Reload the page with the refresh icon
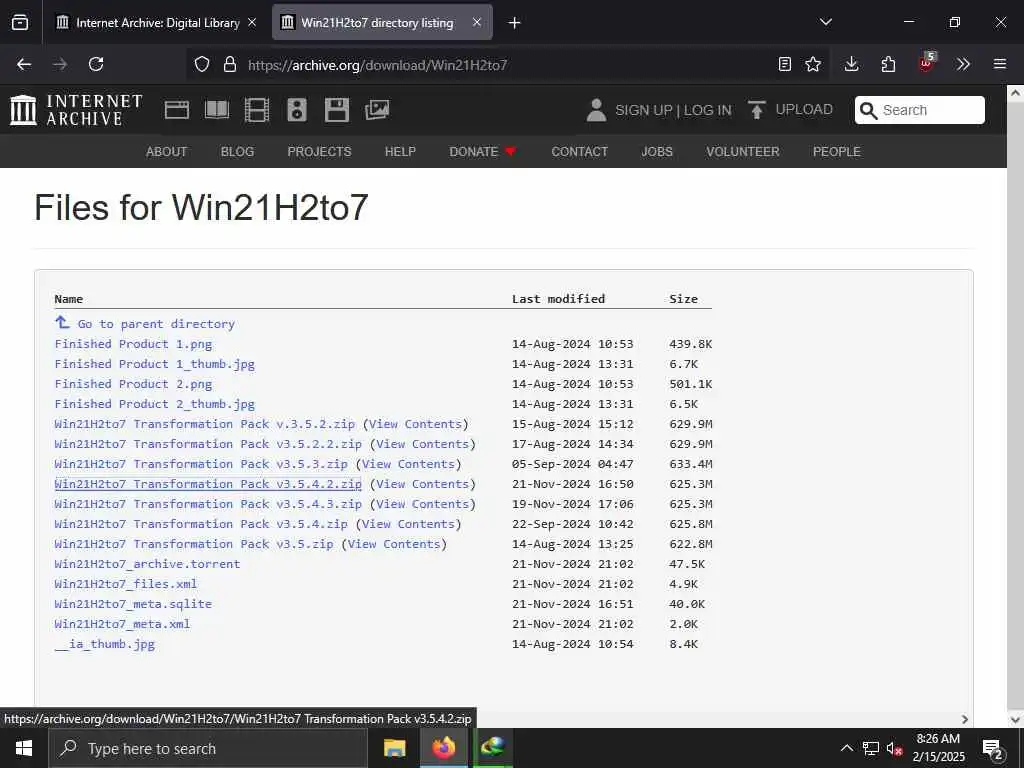 point(96,64)
